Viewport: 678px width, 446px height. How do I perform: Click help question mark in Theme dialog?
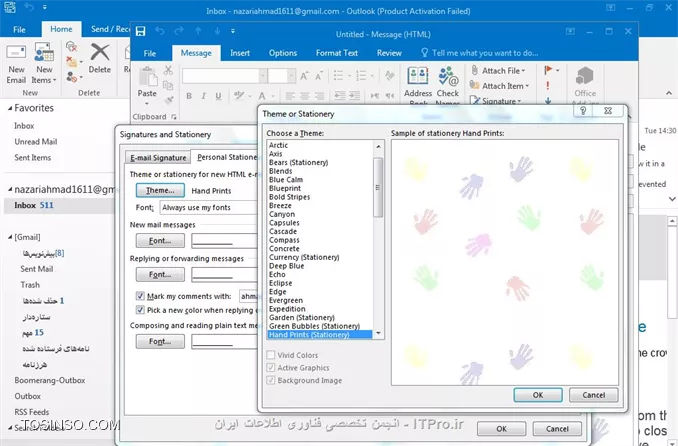point(583,111)
